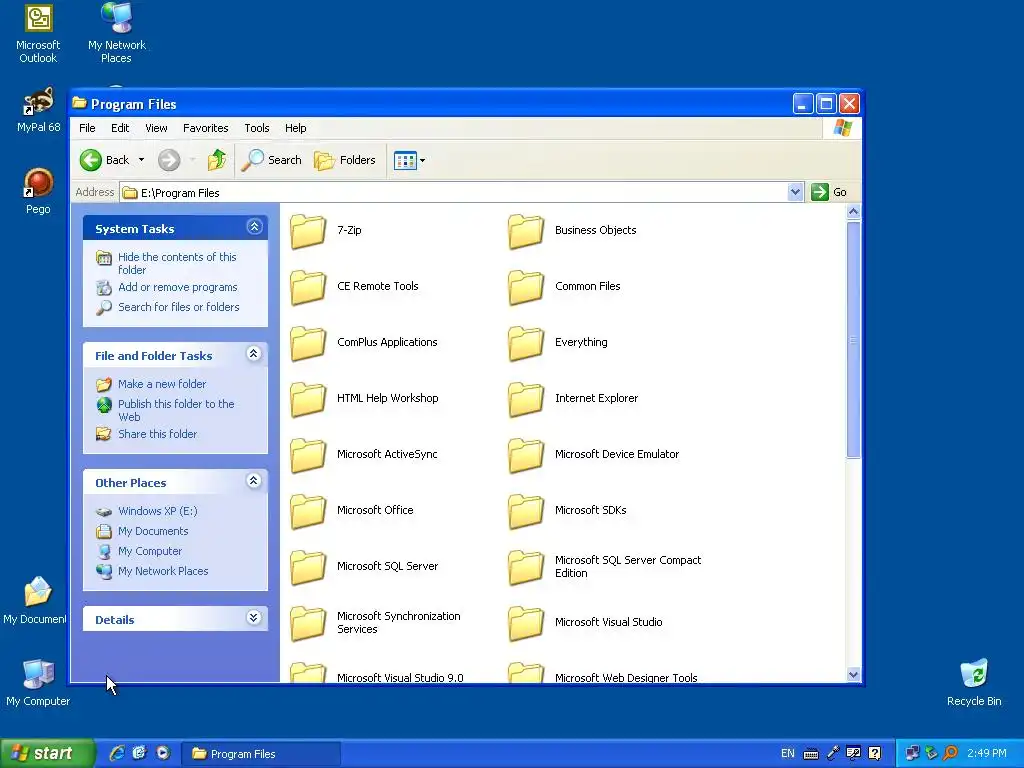Click the Windows flag logo in menu bar
Viewport: 1024px width, 768px height.
pos(842,128)
